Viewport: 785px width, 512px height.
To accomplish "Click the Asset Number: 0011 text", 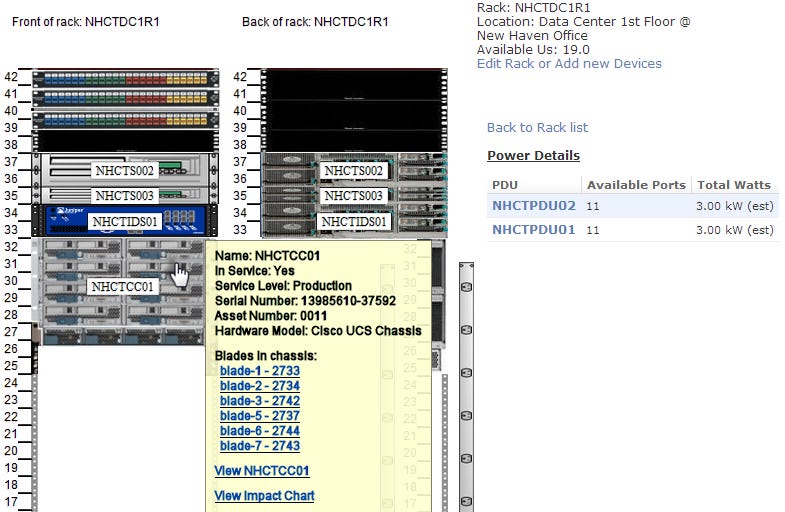I will (271, 316).
